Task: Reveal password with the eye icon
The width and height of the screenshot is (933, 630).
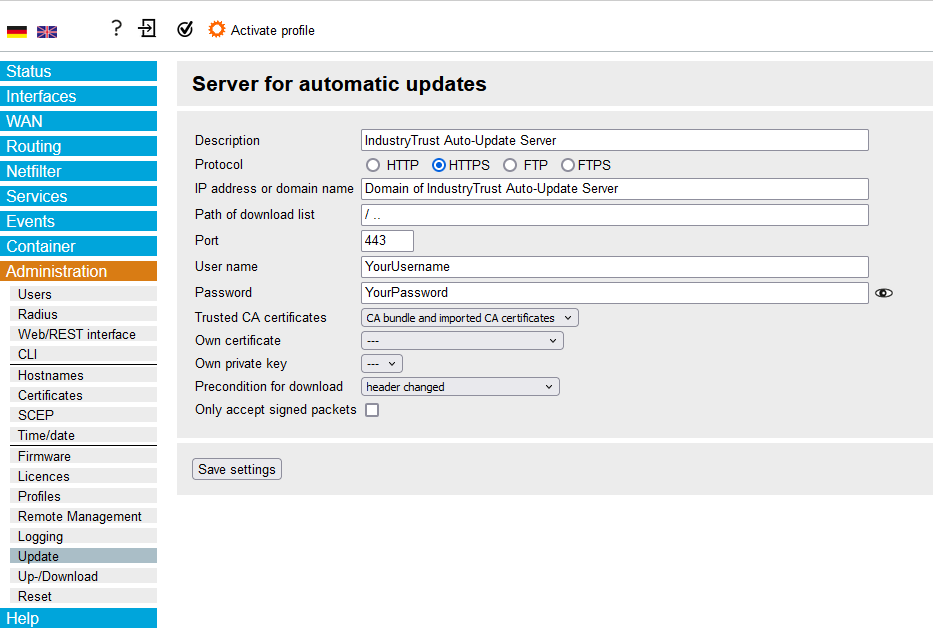Action: point(883,293)
